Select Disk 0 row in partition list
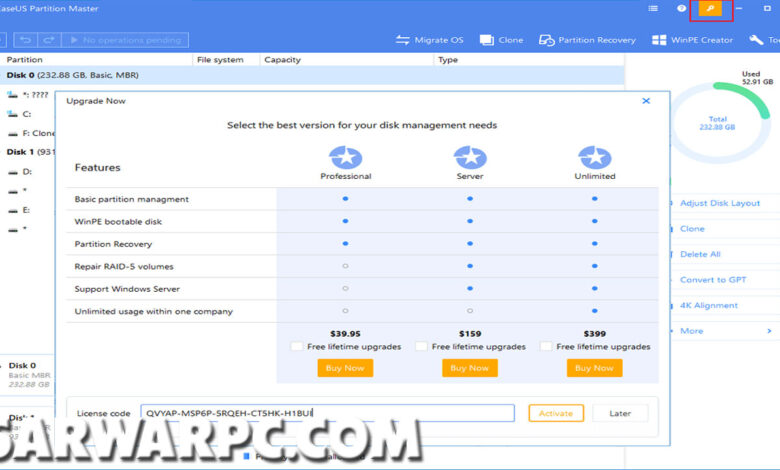The height and width of the screenshot is (470, 780). tap(312, 75)
